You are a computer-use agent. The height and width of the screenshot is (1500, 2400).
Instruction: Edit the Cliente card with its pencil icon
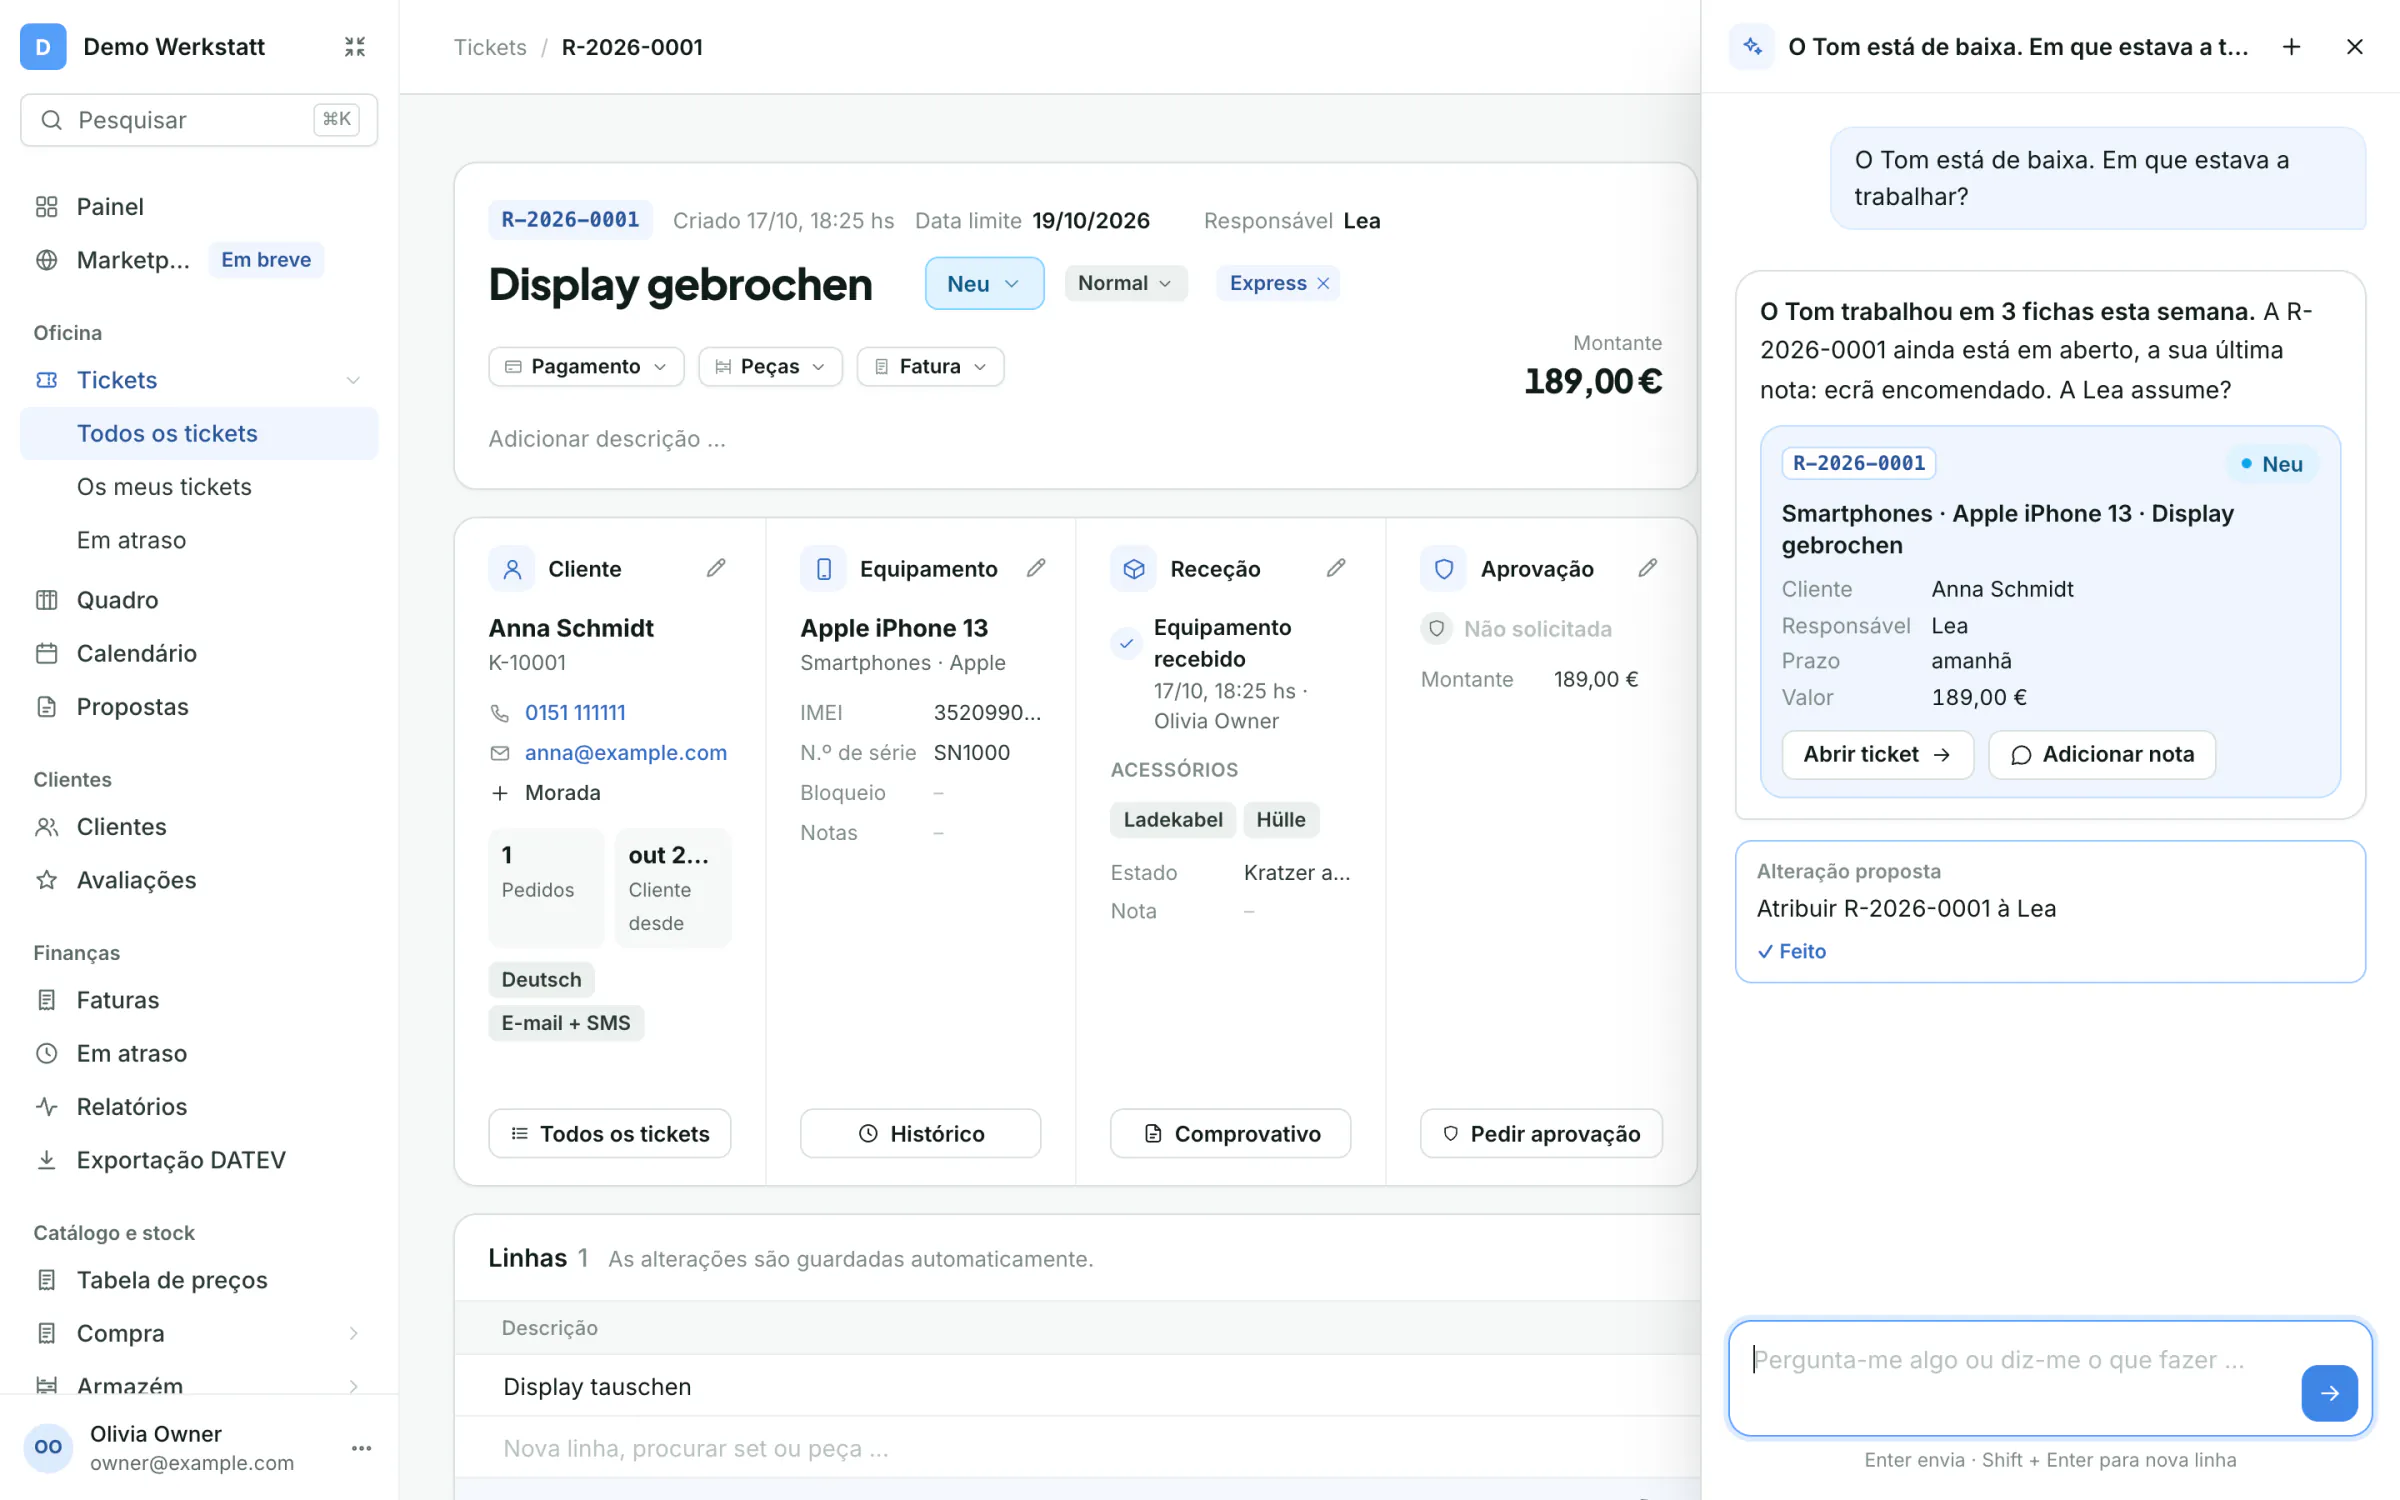tap(716, 568)
